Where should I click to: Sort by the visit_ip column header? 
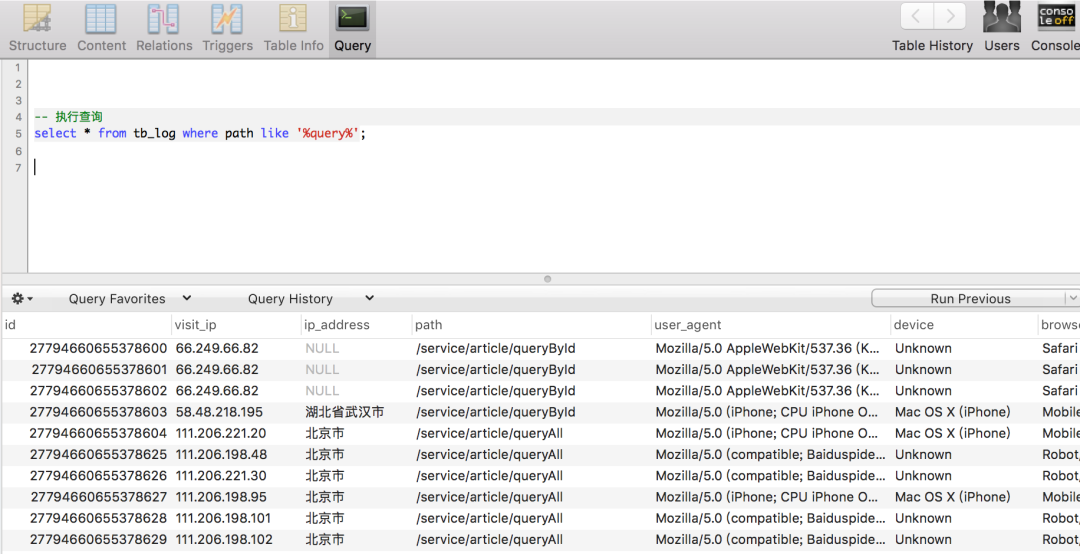pyautogui.click(x=196, y=325)
